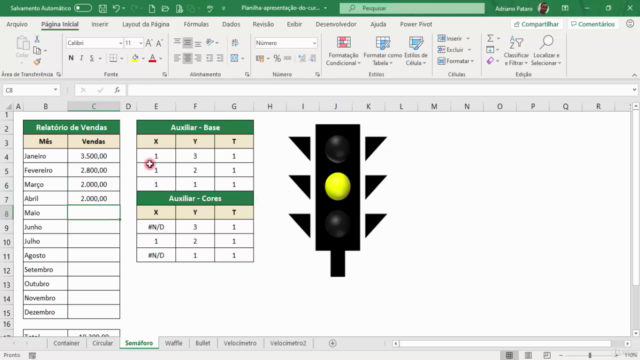Increase font size with larger A icon
Screen dimensions: 640x360
(149, 43)
